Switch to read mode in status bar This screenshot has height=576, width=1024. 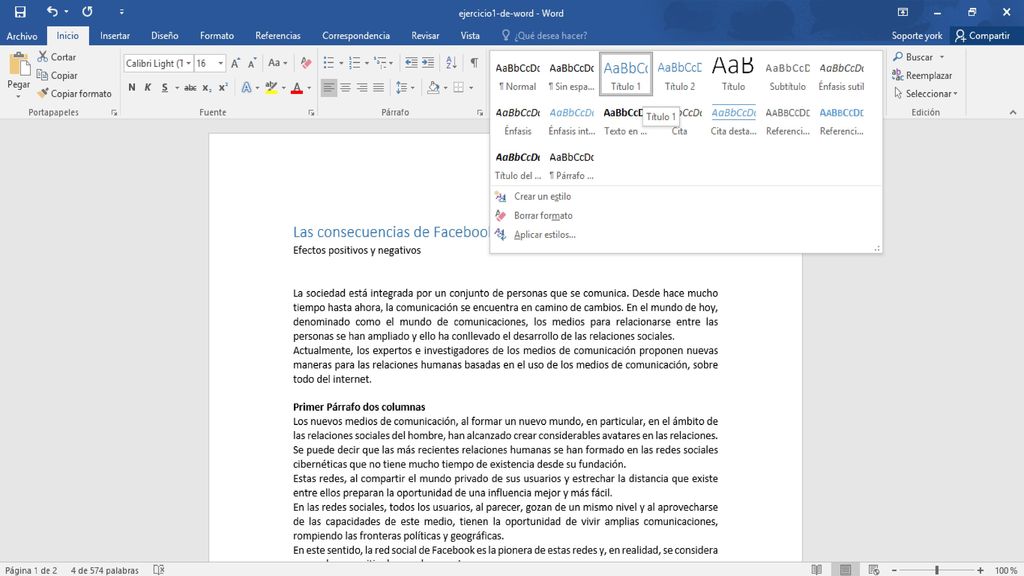(x=816, y=570)
